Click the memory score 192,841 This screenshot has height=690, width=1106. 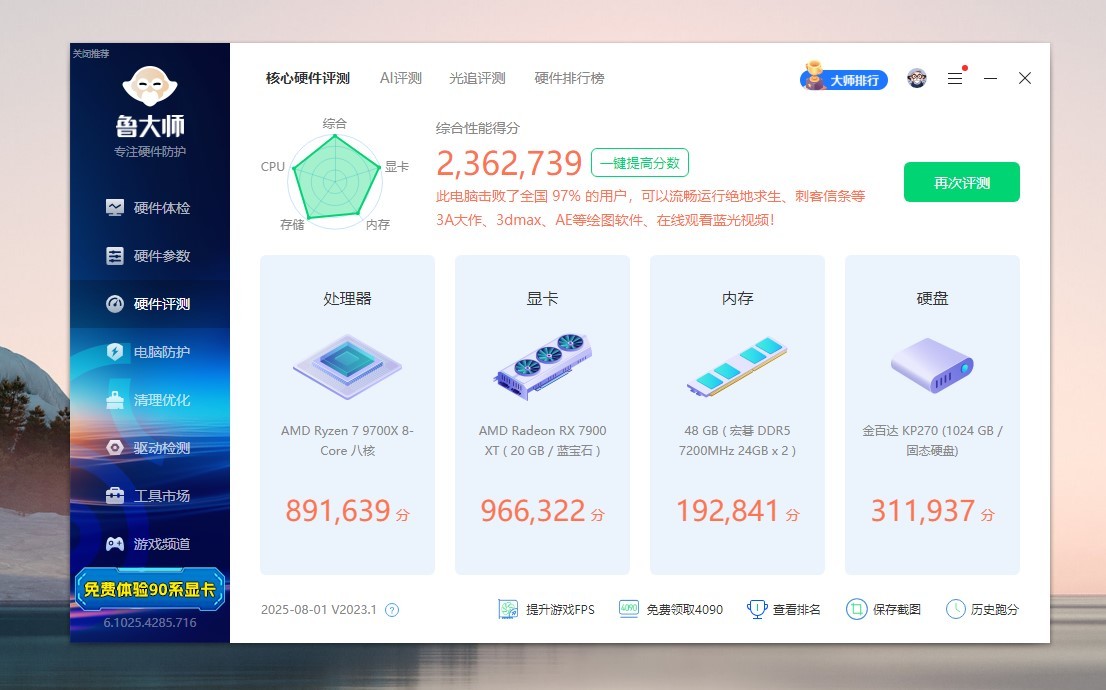[x=727, y=510]
